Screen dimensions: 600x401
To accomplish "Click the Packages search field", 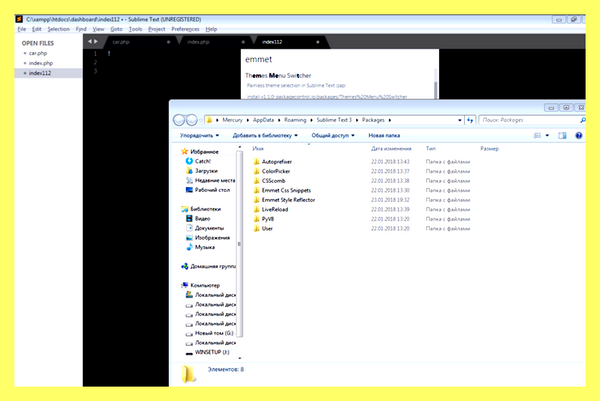I will (529, 120).
